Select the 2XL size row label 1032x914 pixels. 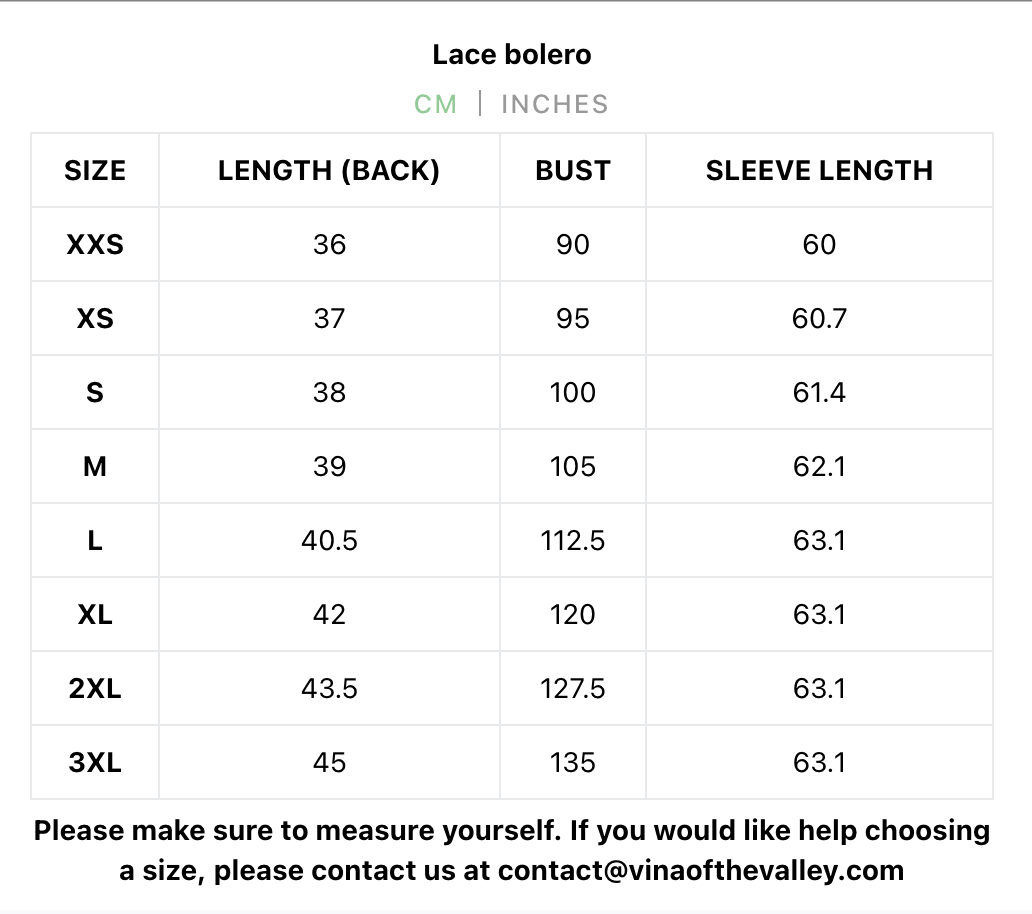point(95,689)
